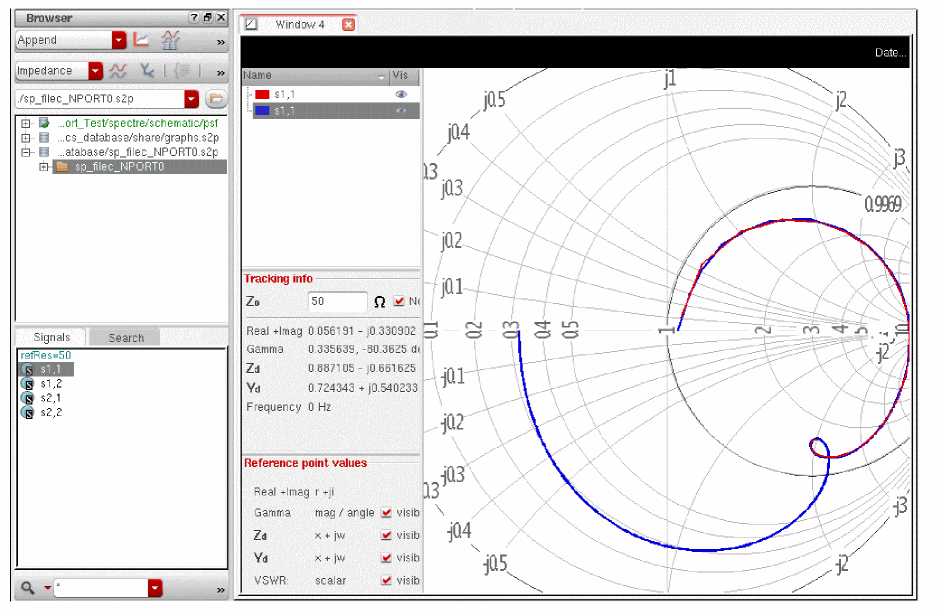Click the waveform family icon next to Impedance
The image size is (938, 609).
point(118,71)
